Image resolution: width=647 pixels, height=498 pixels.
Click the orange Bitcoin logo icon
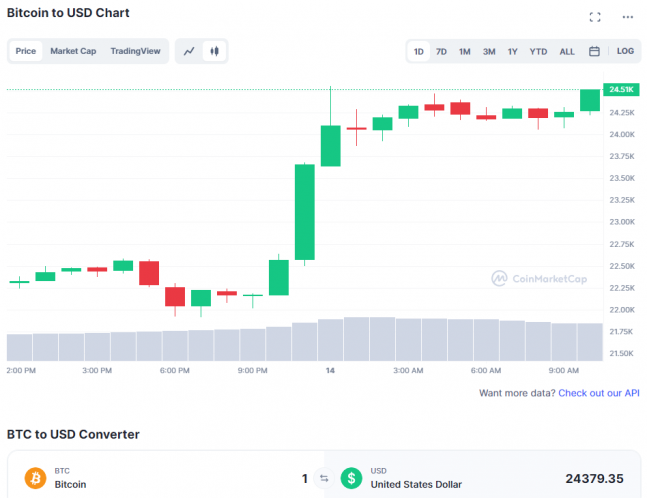(35, 478)
